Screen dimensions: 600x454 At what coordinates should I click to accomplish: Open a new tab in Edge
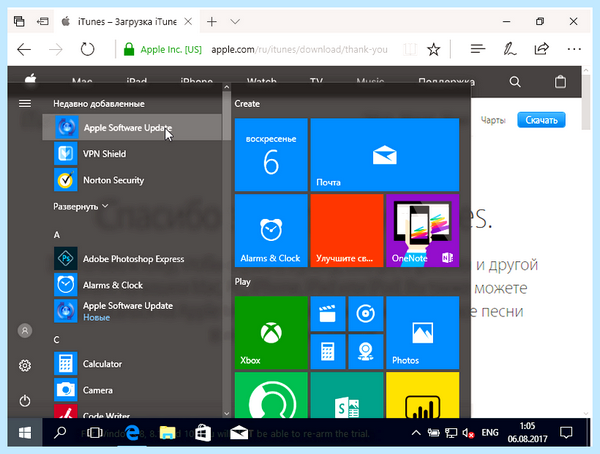pos(212,22)
